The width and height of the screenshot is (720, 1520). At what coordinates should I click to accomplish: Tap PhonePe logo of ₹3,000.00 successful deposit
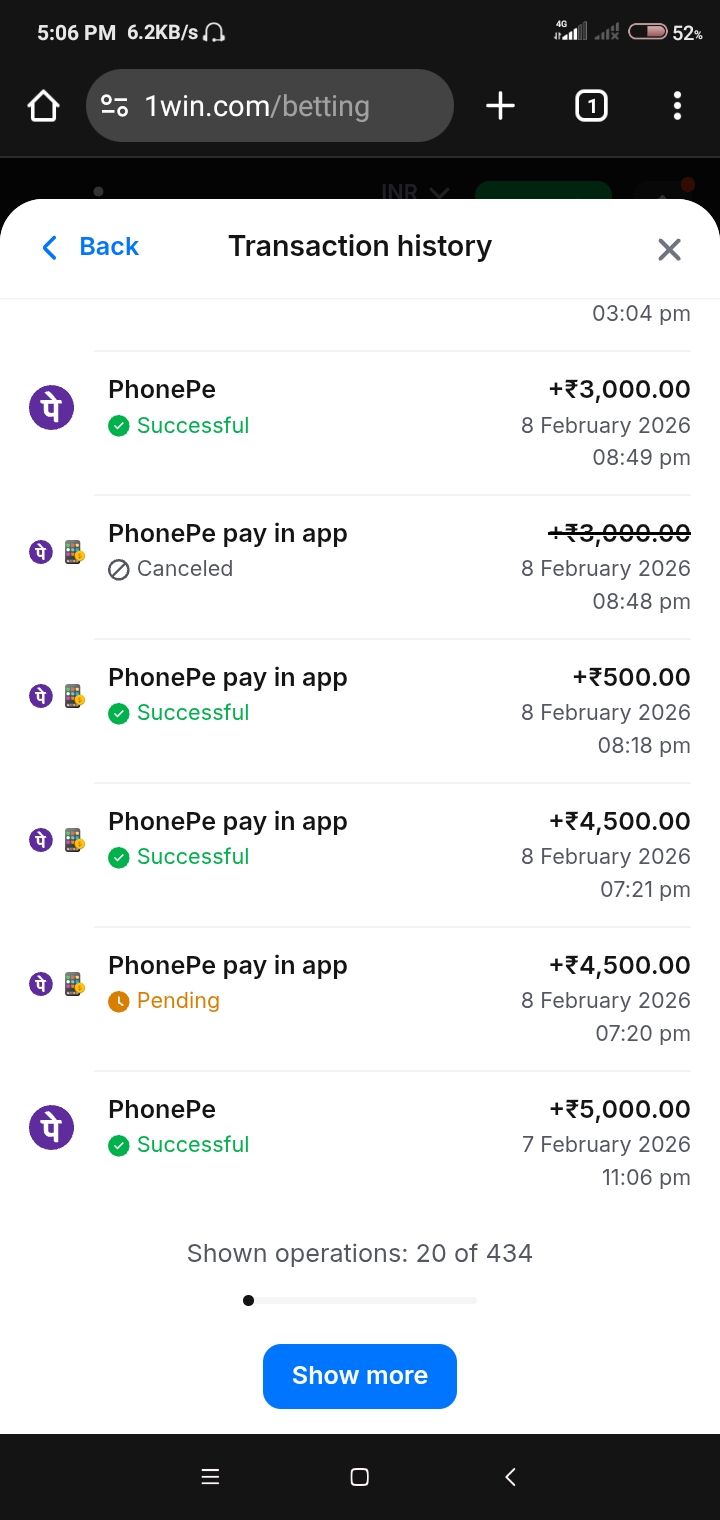tap(51, 409)
